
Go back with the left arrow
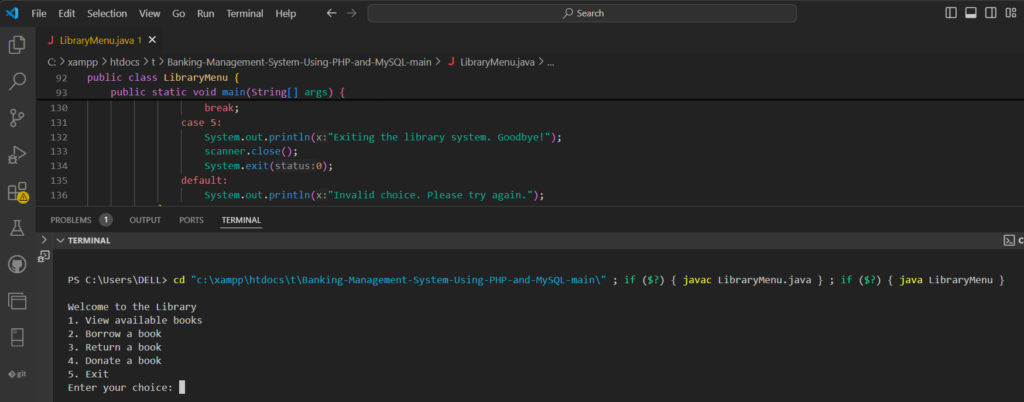(x=332, y=13)
